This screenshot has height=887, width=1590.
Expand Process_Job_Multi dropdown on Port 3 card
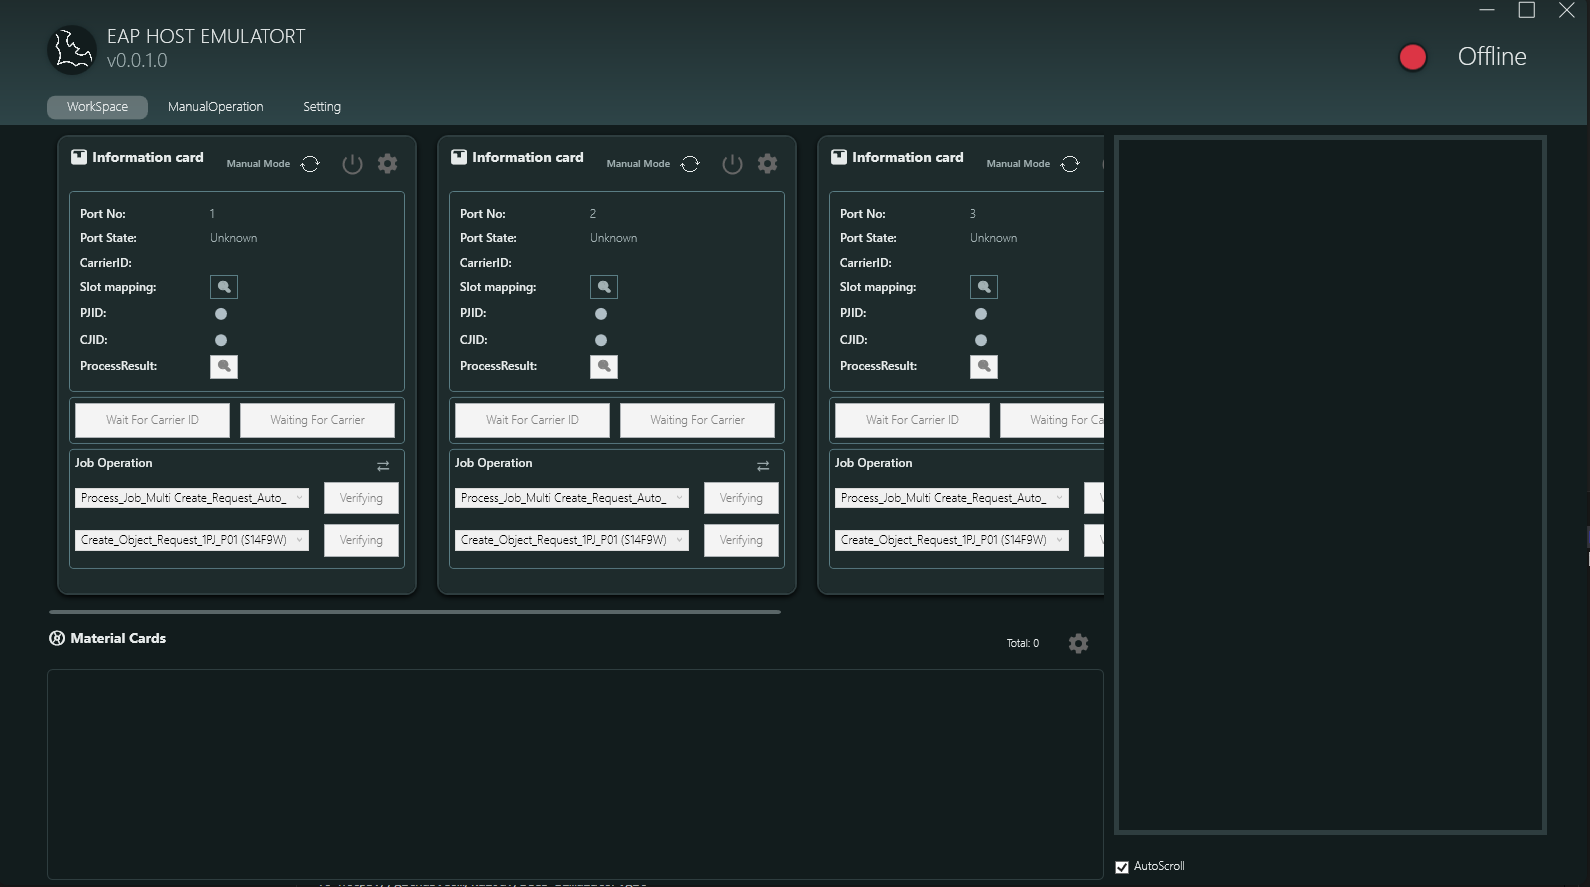tap(1059, 498)
